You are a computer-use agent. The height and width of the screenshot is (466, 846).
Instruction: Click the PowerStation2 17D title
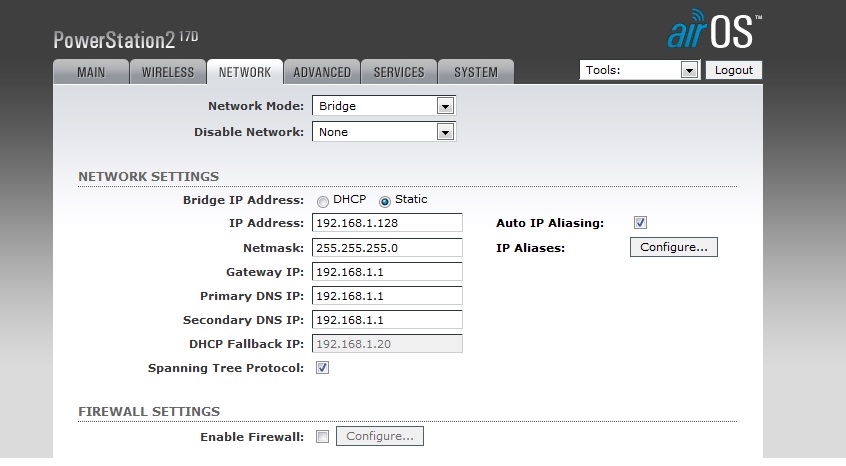[x=126, y=40]
